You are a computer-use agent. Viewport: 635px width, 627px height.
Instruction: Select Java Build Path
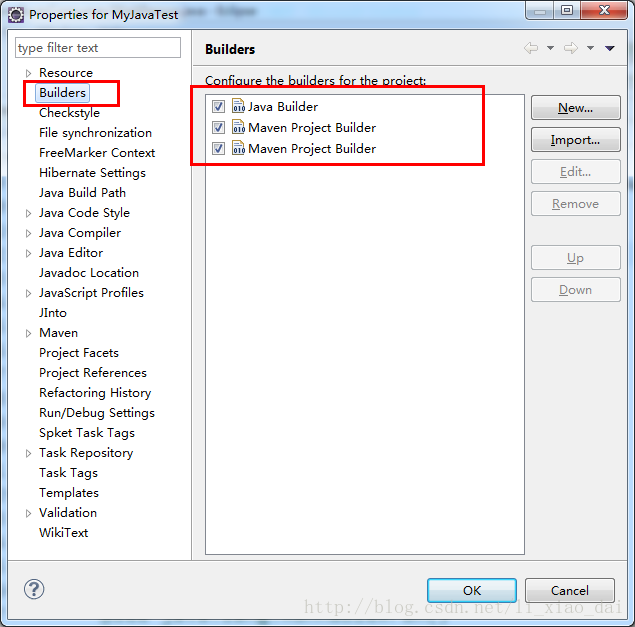(82, 192)
